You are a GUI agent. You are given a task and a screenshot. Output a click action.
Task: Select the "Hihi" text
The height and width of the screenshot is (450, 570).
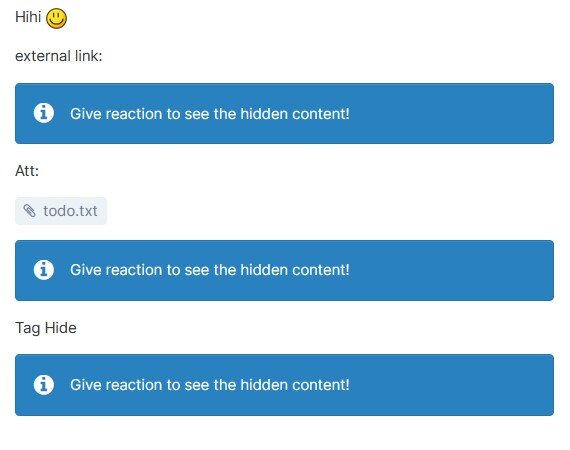click(28, 17)
